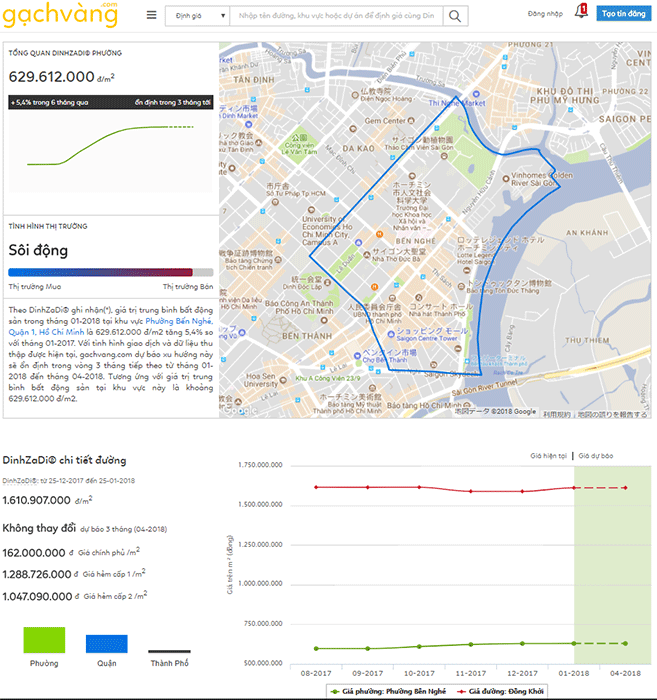Click the gachvàng.com logo

(x=60, y=14)
